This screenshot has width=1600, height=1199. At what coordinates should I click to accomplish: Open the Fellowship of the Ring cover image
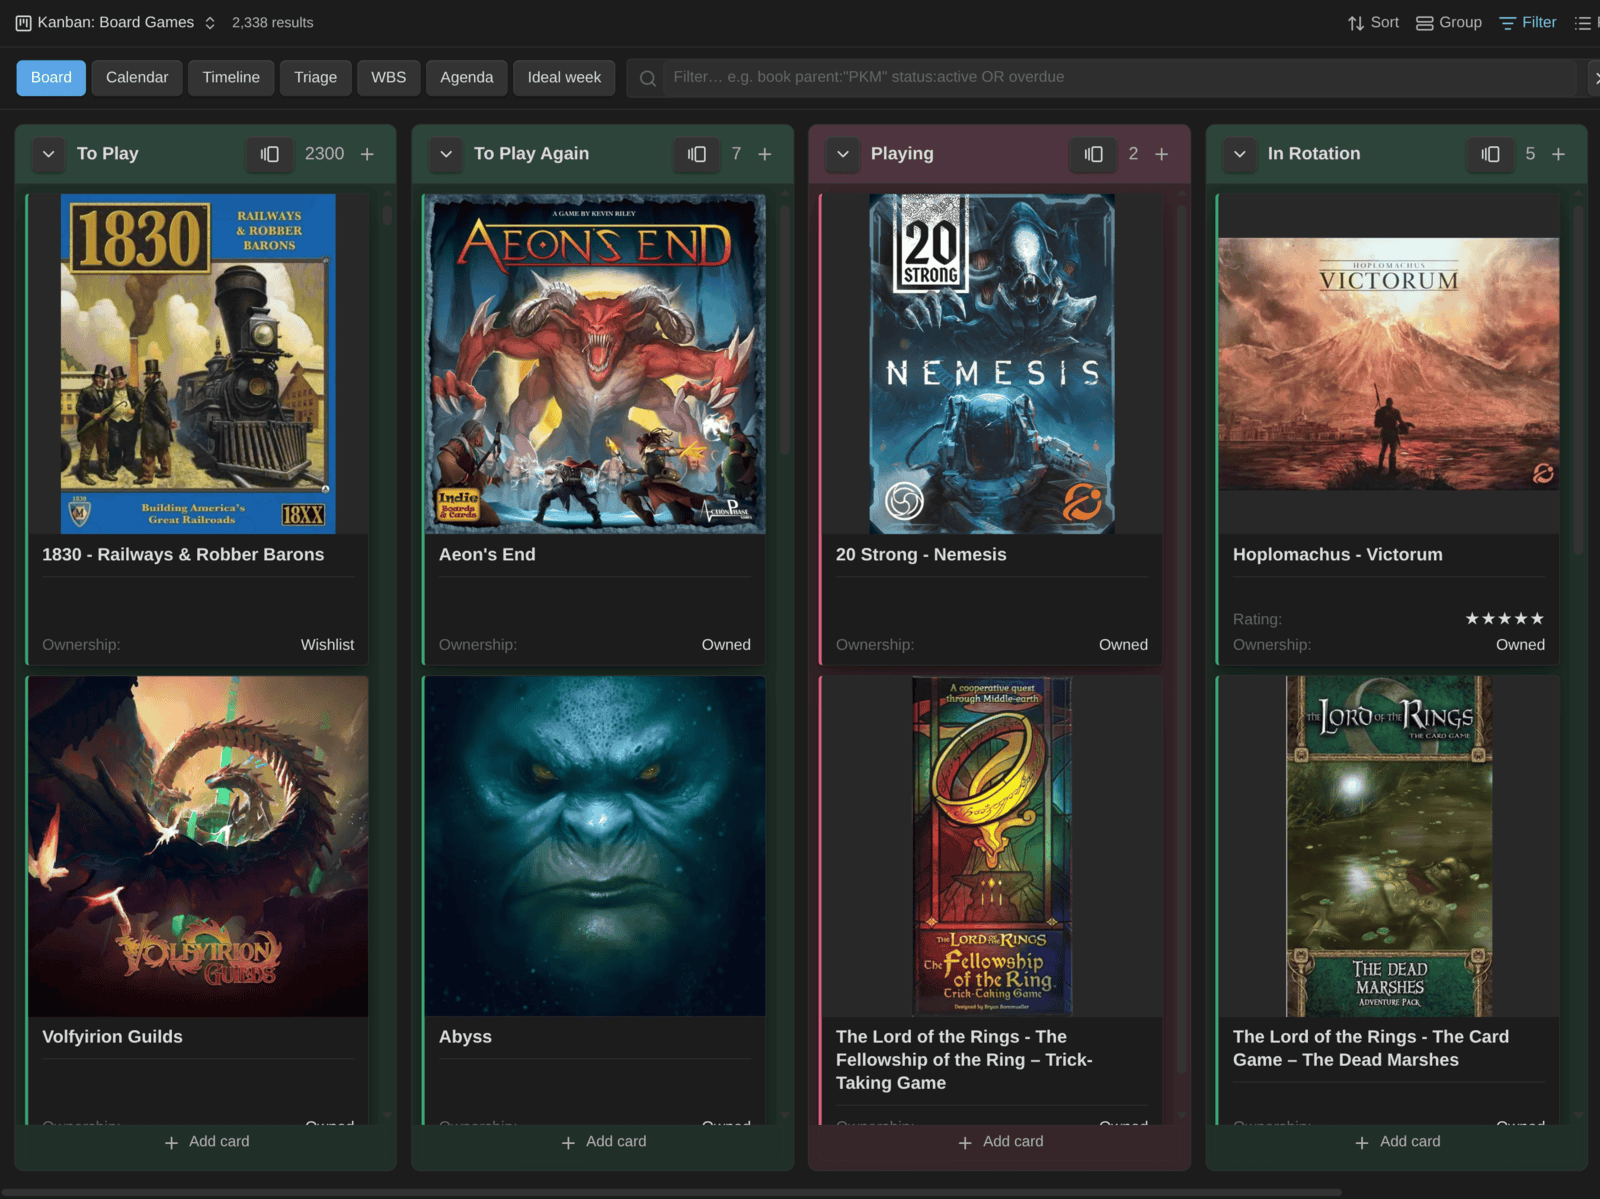tap(992, 846)
